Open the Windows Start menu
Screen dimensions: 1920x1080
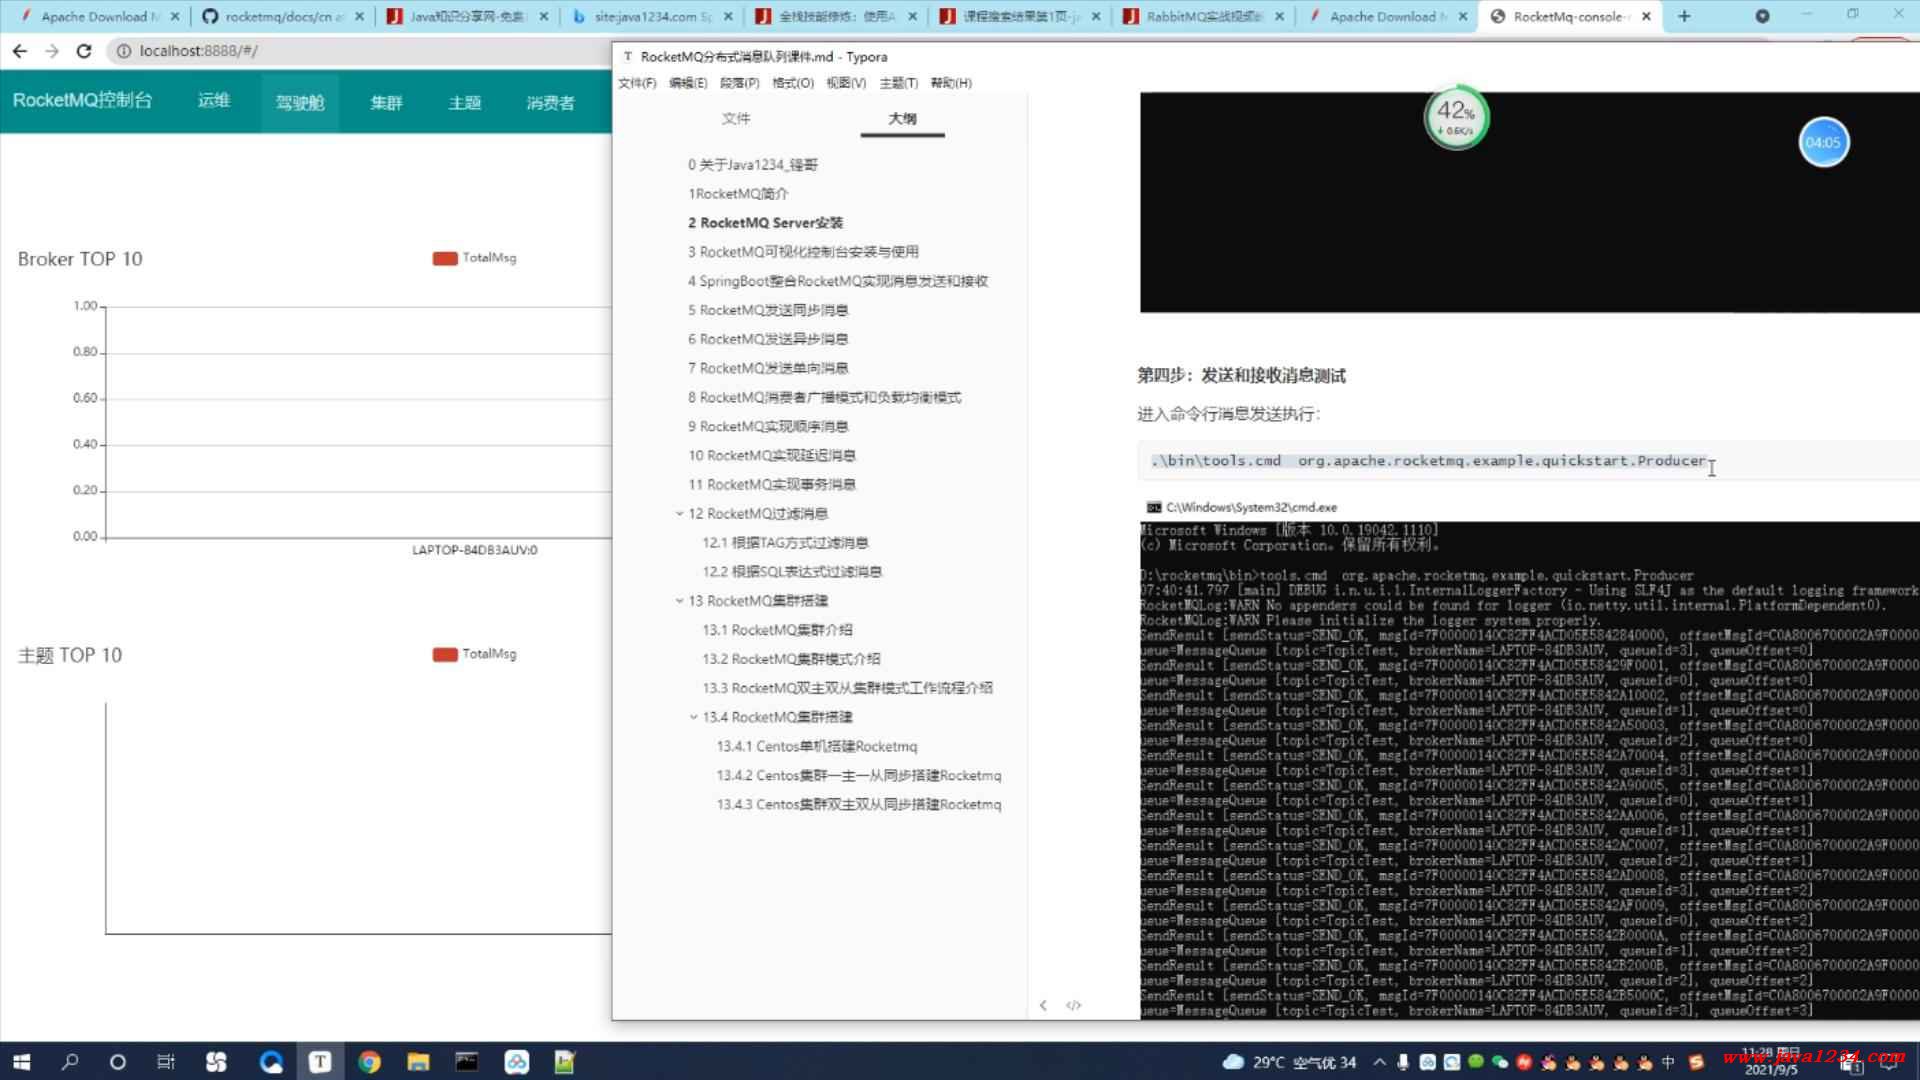[21, 1061]
